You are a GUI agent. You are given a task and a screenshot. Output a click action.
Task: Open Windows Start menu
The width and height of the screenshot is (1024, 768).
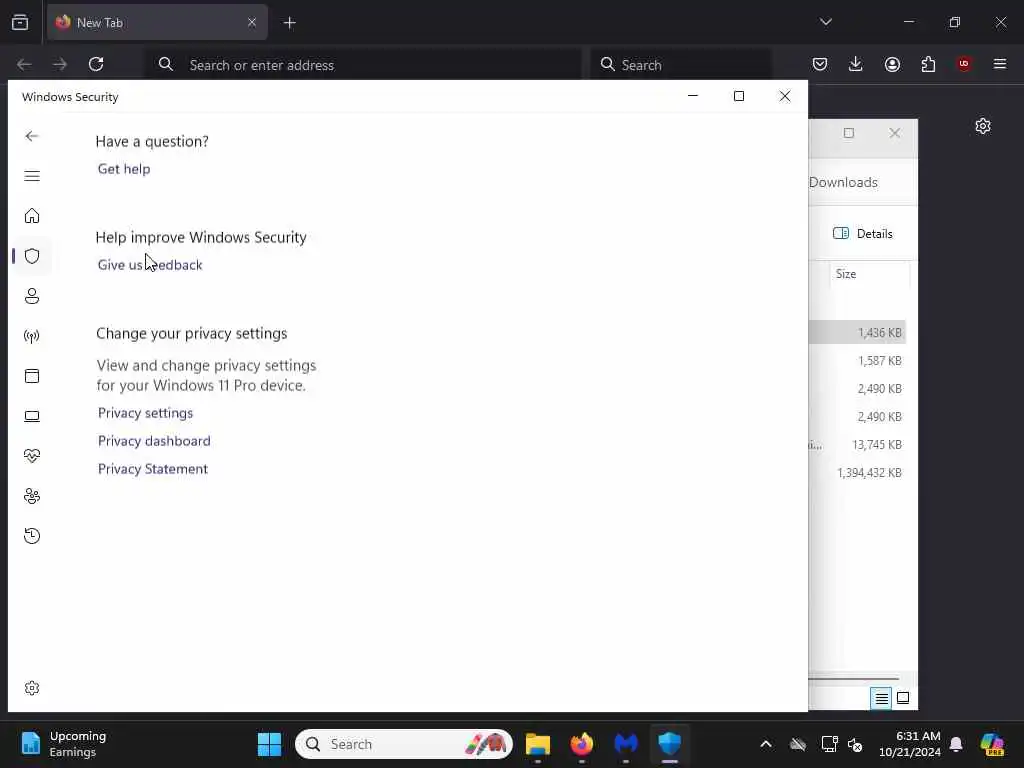pos(269,744)
